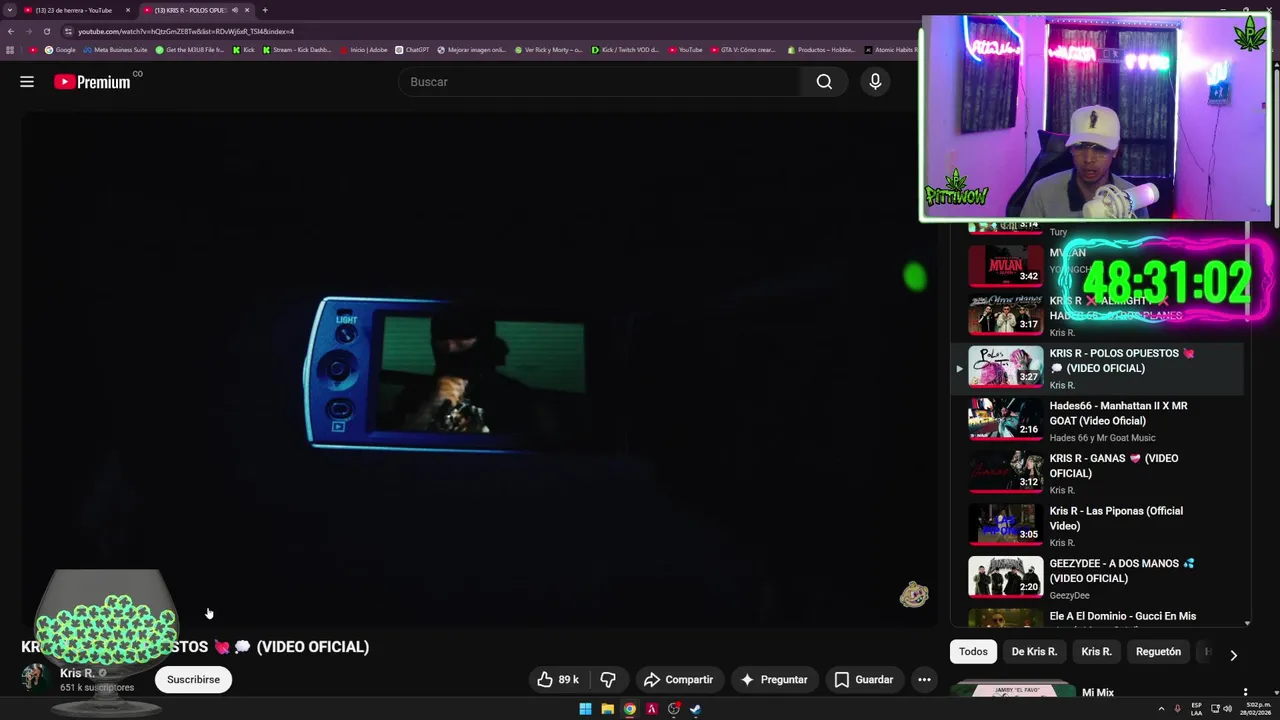This screenshot has height=720, width=1280.
Task: Select the De Kris R. filter chip
Action: pos(1034,652)
